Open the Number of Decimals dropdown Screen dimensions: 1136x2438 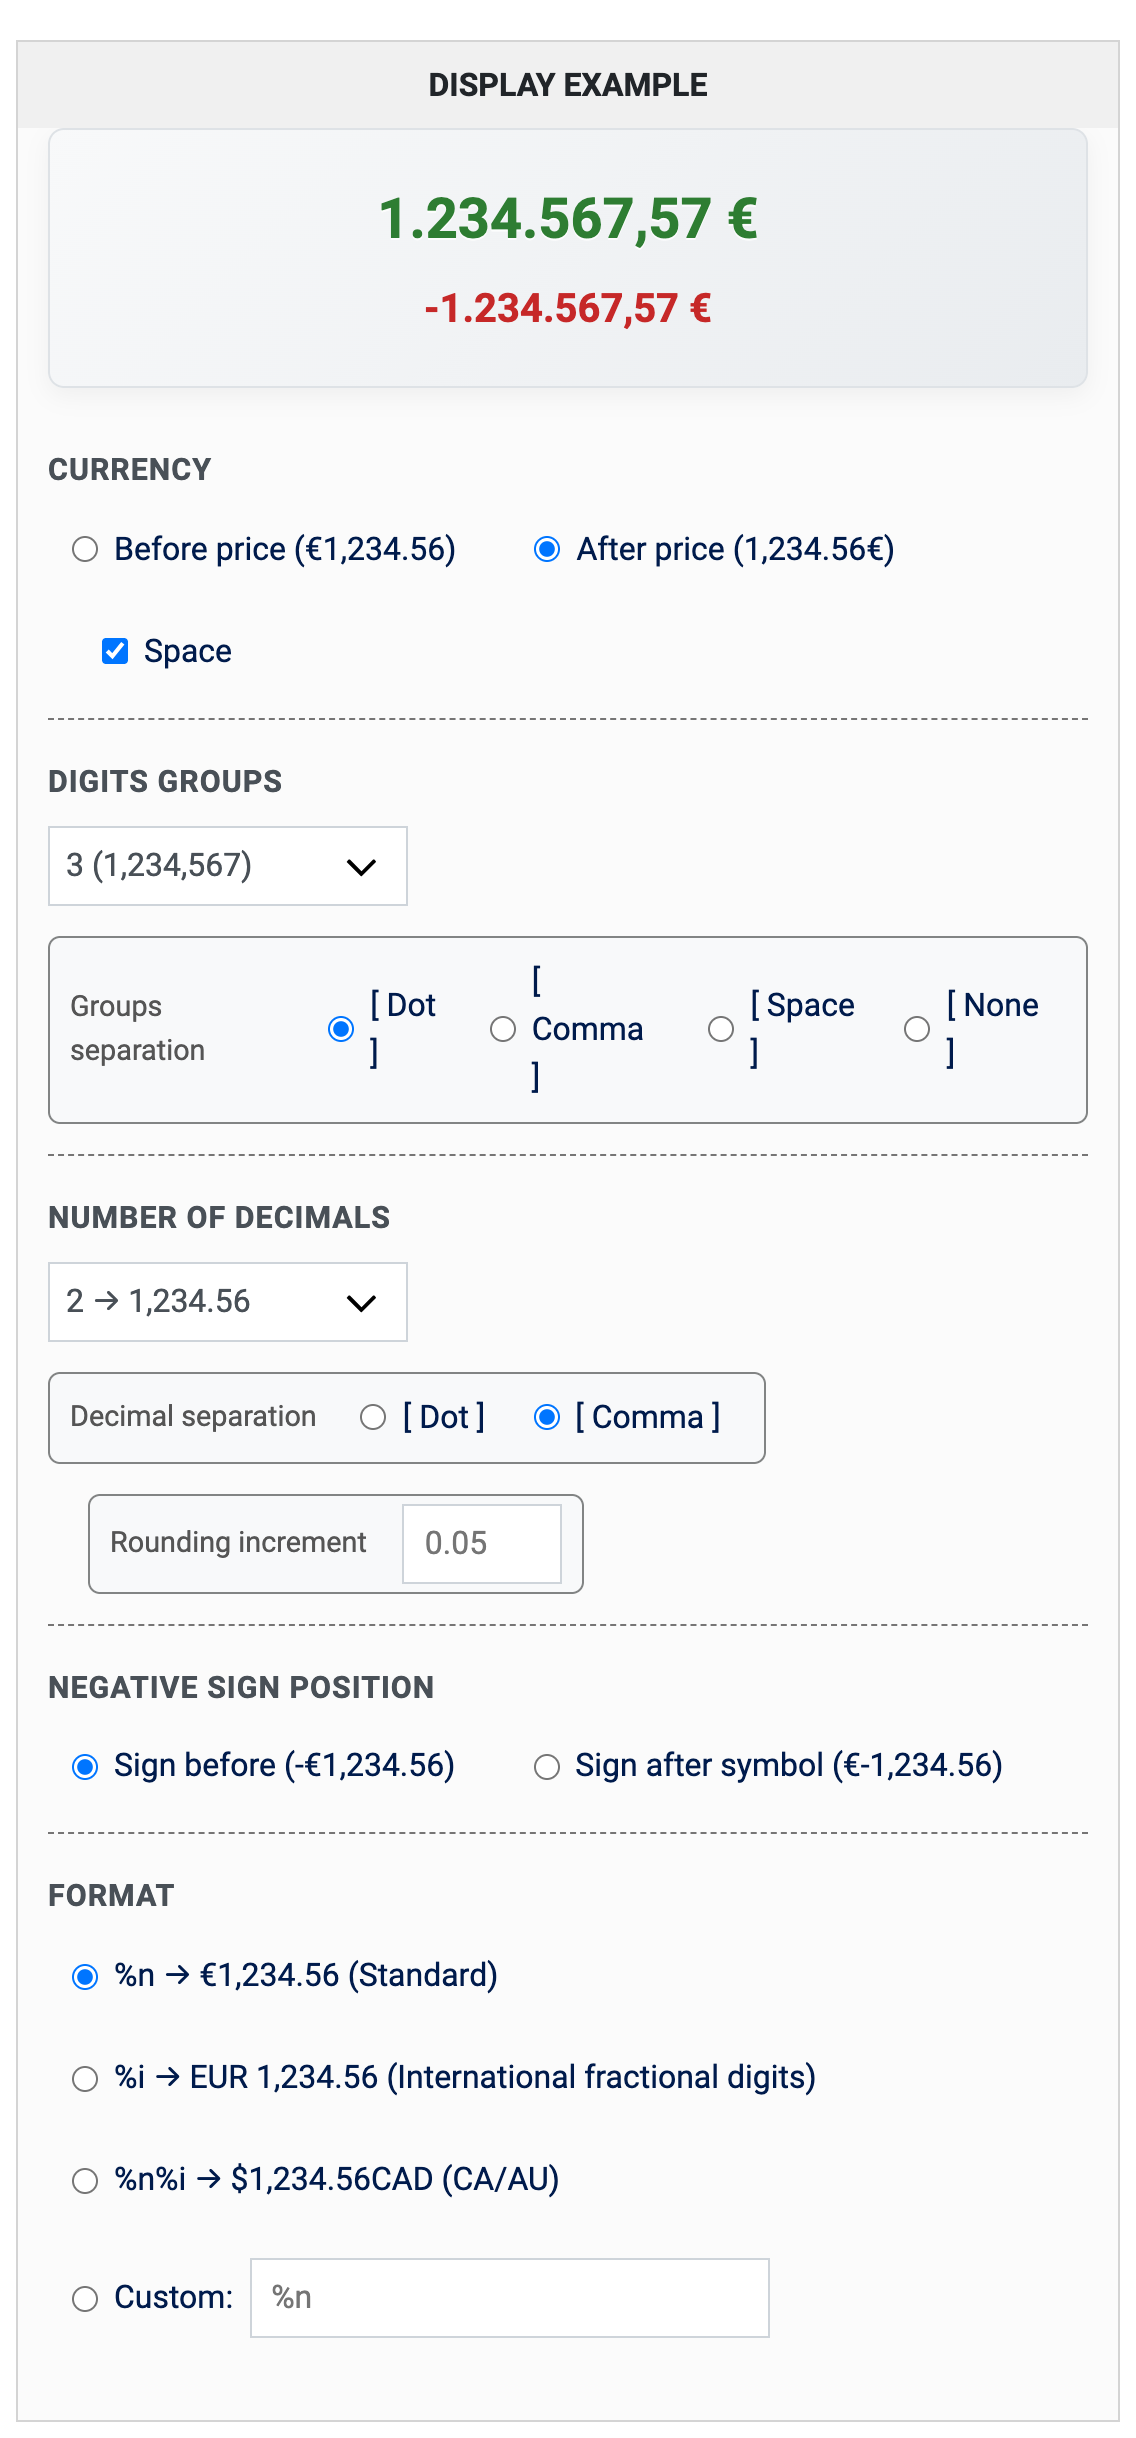[x=228, y=1302]
